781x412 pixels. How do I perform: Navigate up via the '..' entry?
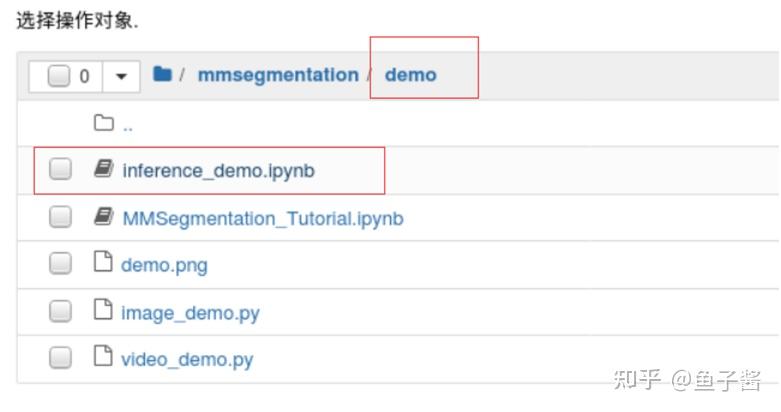[127, 125]
